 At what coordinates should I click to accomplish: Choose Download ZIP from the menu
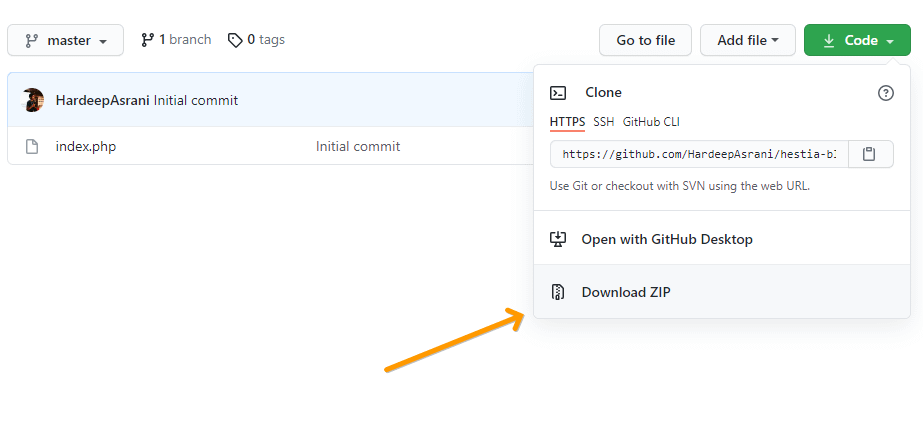626,293
